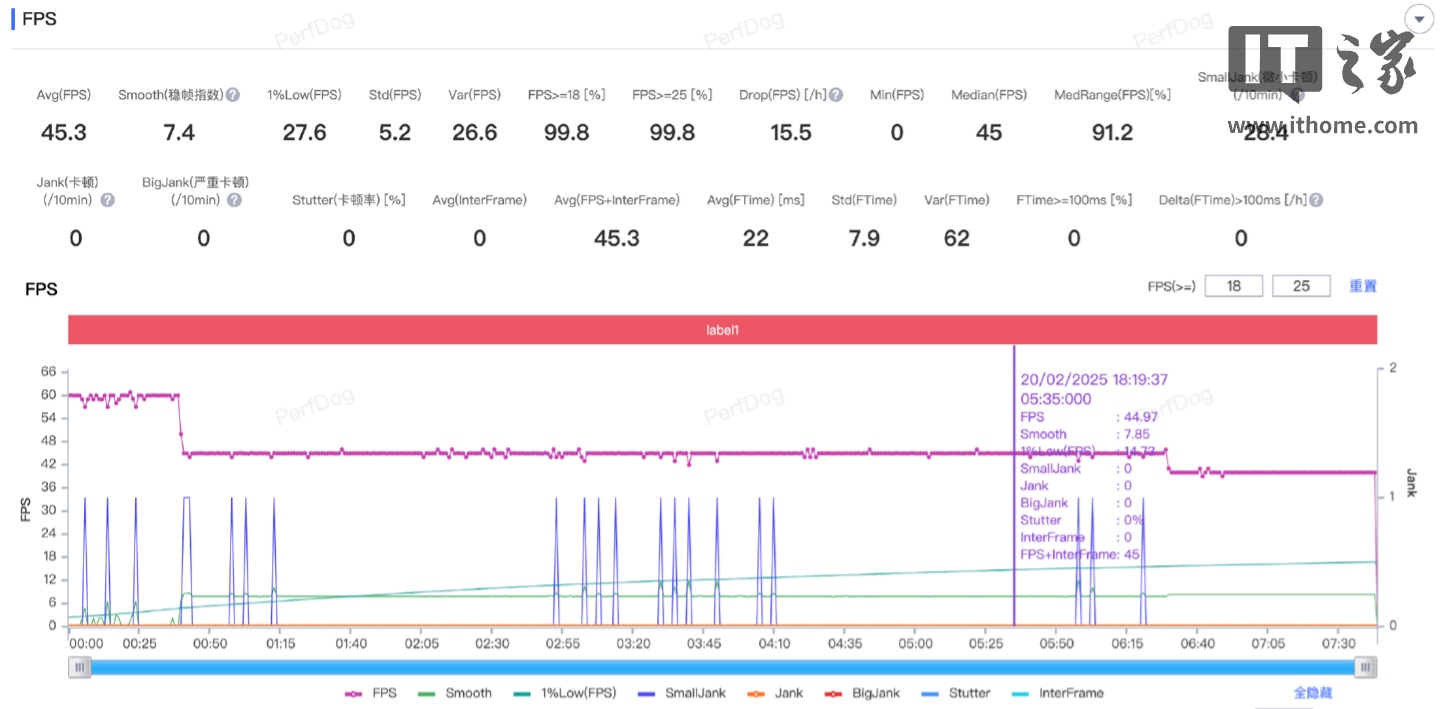Click help icon beside BigJank(严重卡顿)

(x=234, y=200)
